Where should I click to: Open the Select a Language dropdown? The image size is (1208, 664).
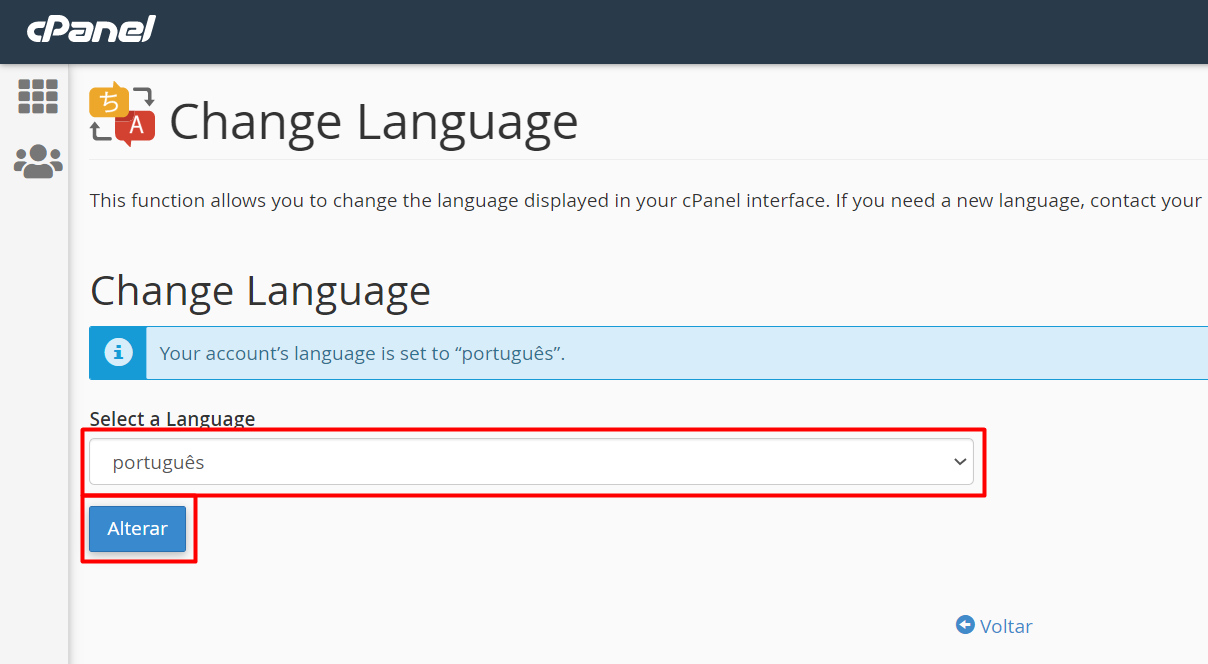531,461
